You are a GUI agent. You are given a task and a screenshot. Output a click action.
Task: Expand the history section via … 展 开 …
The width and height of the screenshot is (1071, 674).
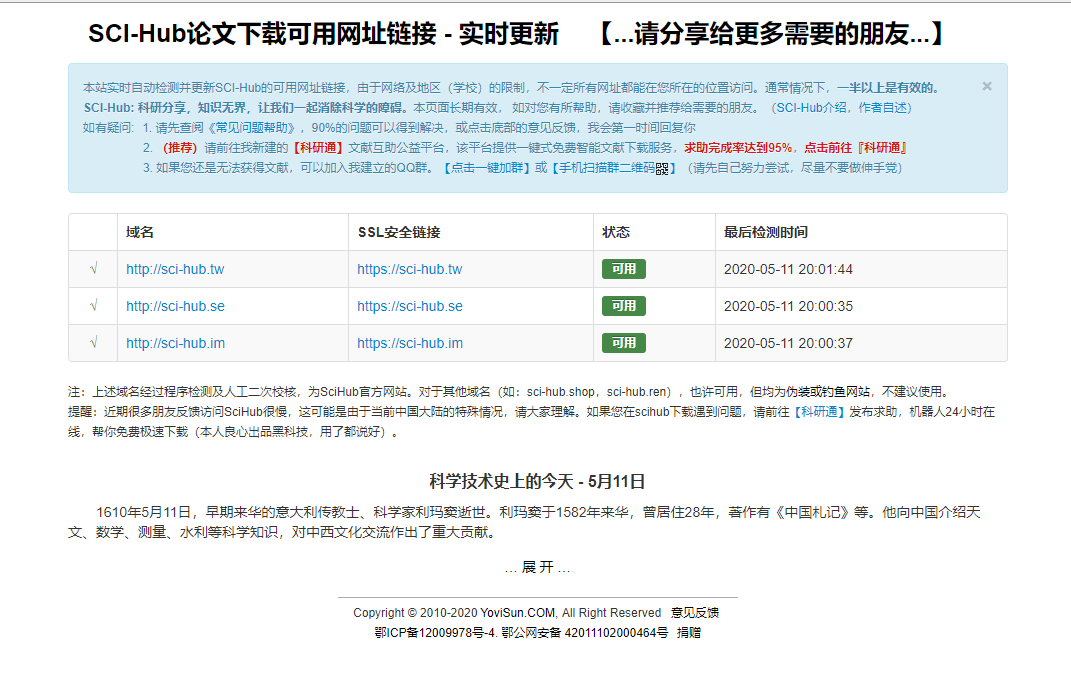click(x=537, y=567)
